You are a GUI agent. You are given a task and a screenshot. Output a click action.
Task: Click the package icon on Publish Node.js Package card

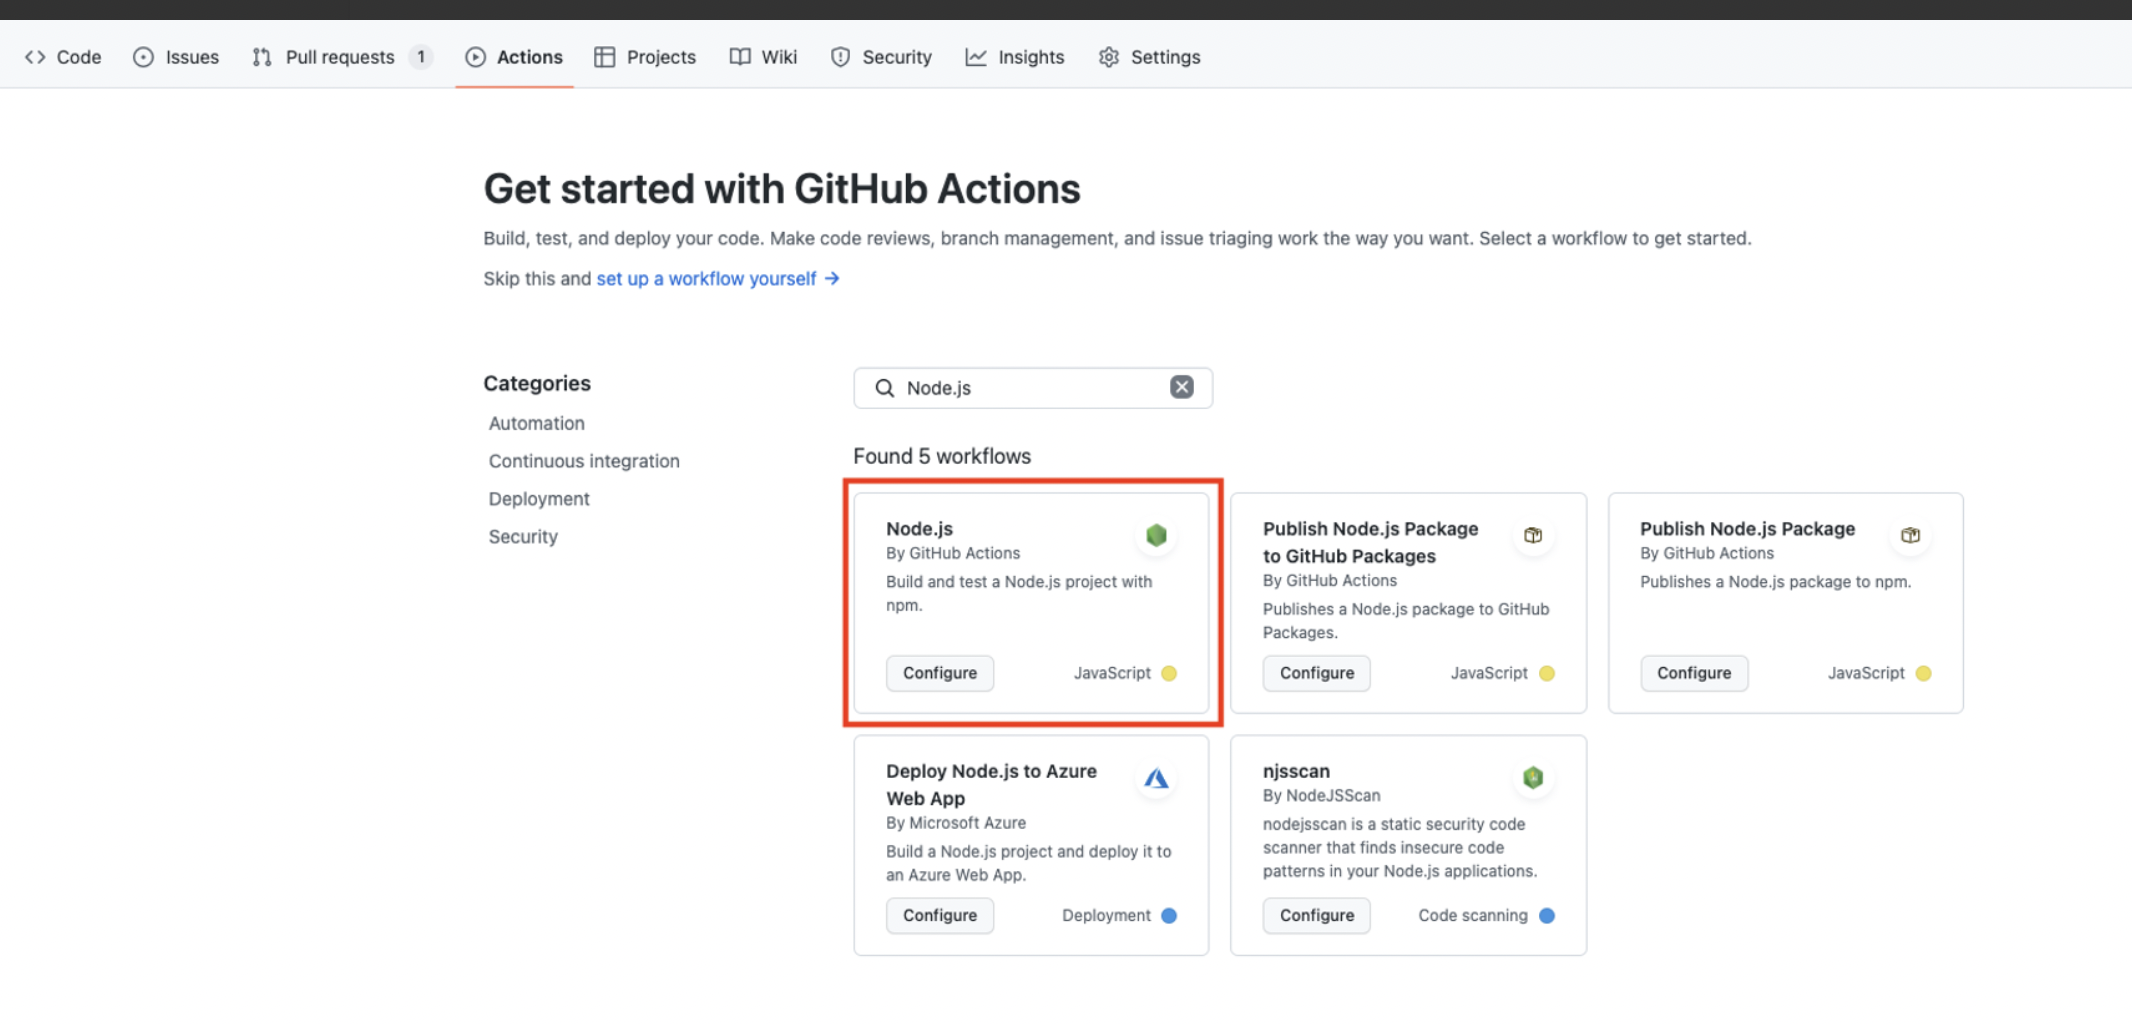[x=1910, y=535]
